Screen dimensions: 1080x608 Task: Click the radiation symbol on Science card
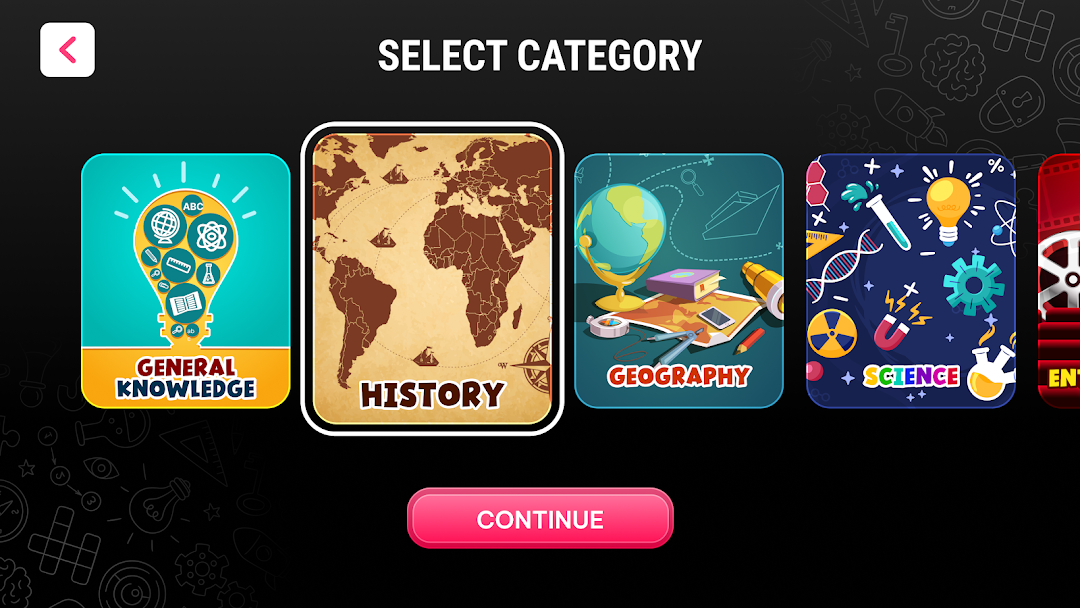832,333
